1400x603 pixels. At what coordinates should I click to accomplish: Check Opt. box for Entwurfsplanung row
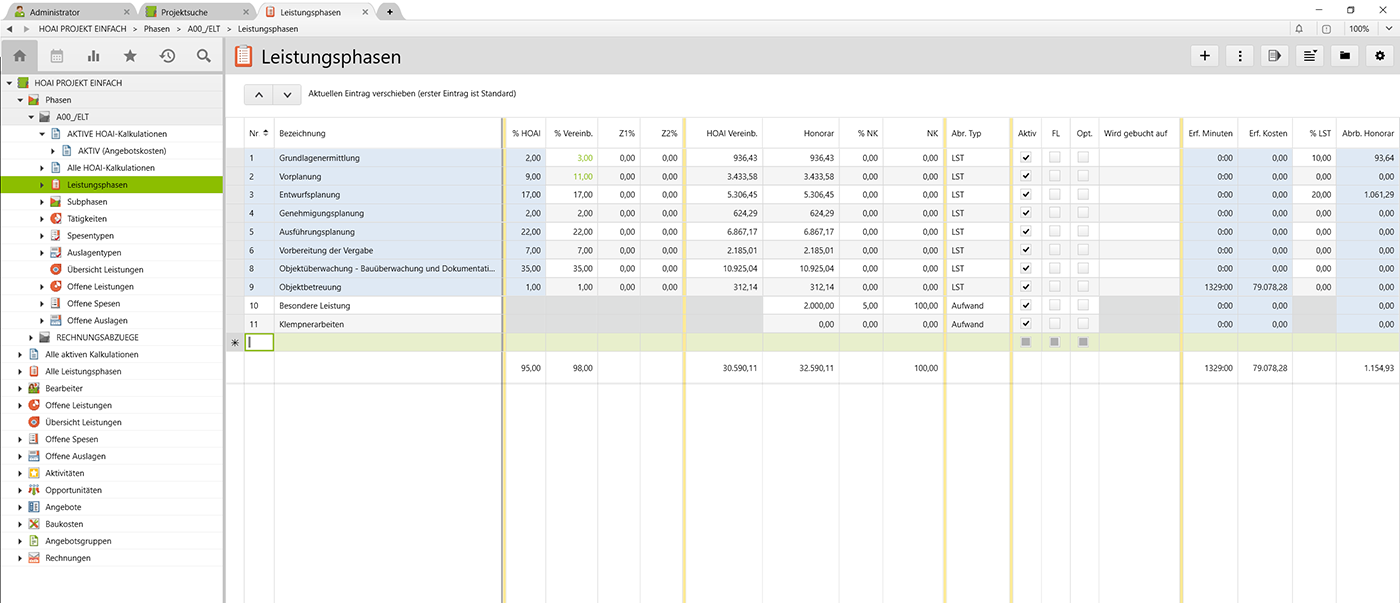point(1084,195)
